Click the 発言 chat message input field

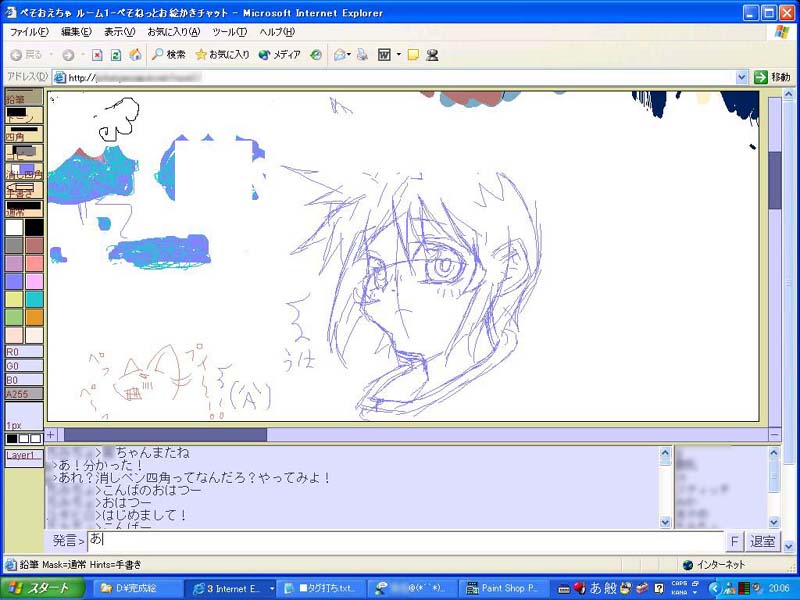point(400,541)
